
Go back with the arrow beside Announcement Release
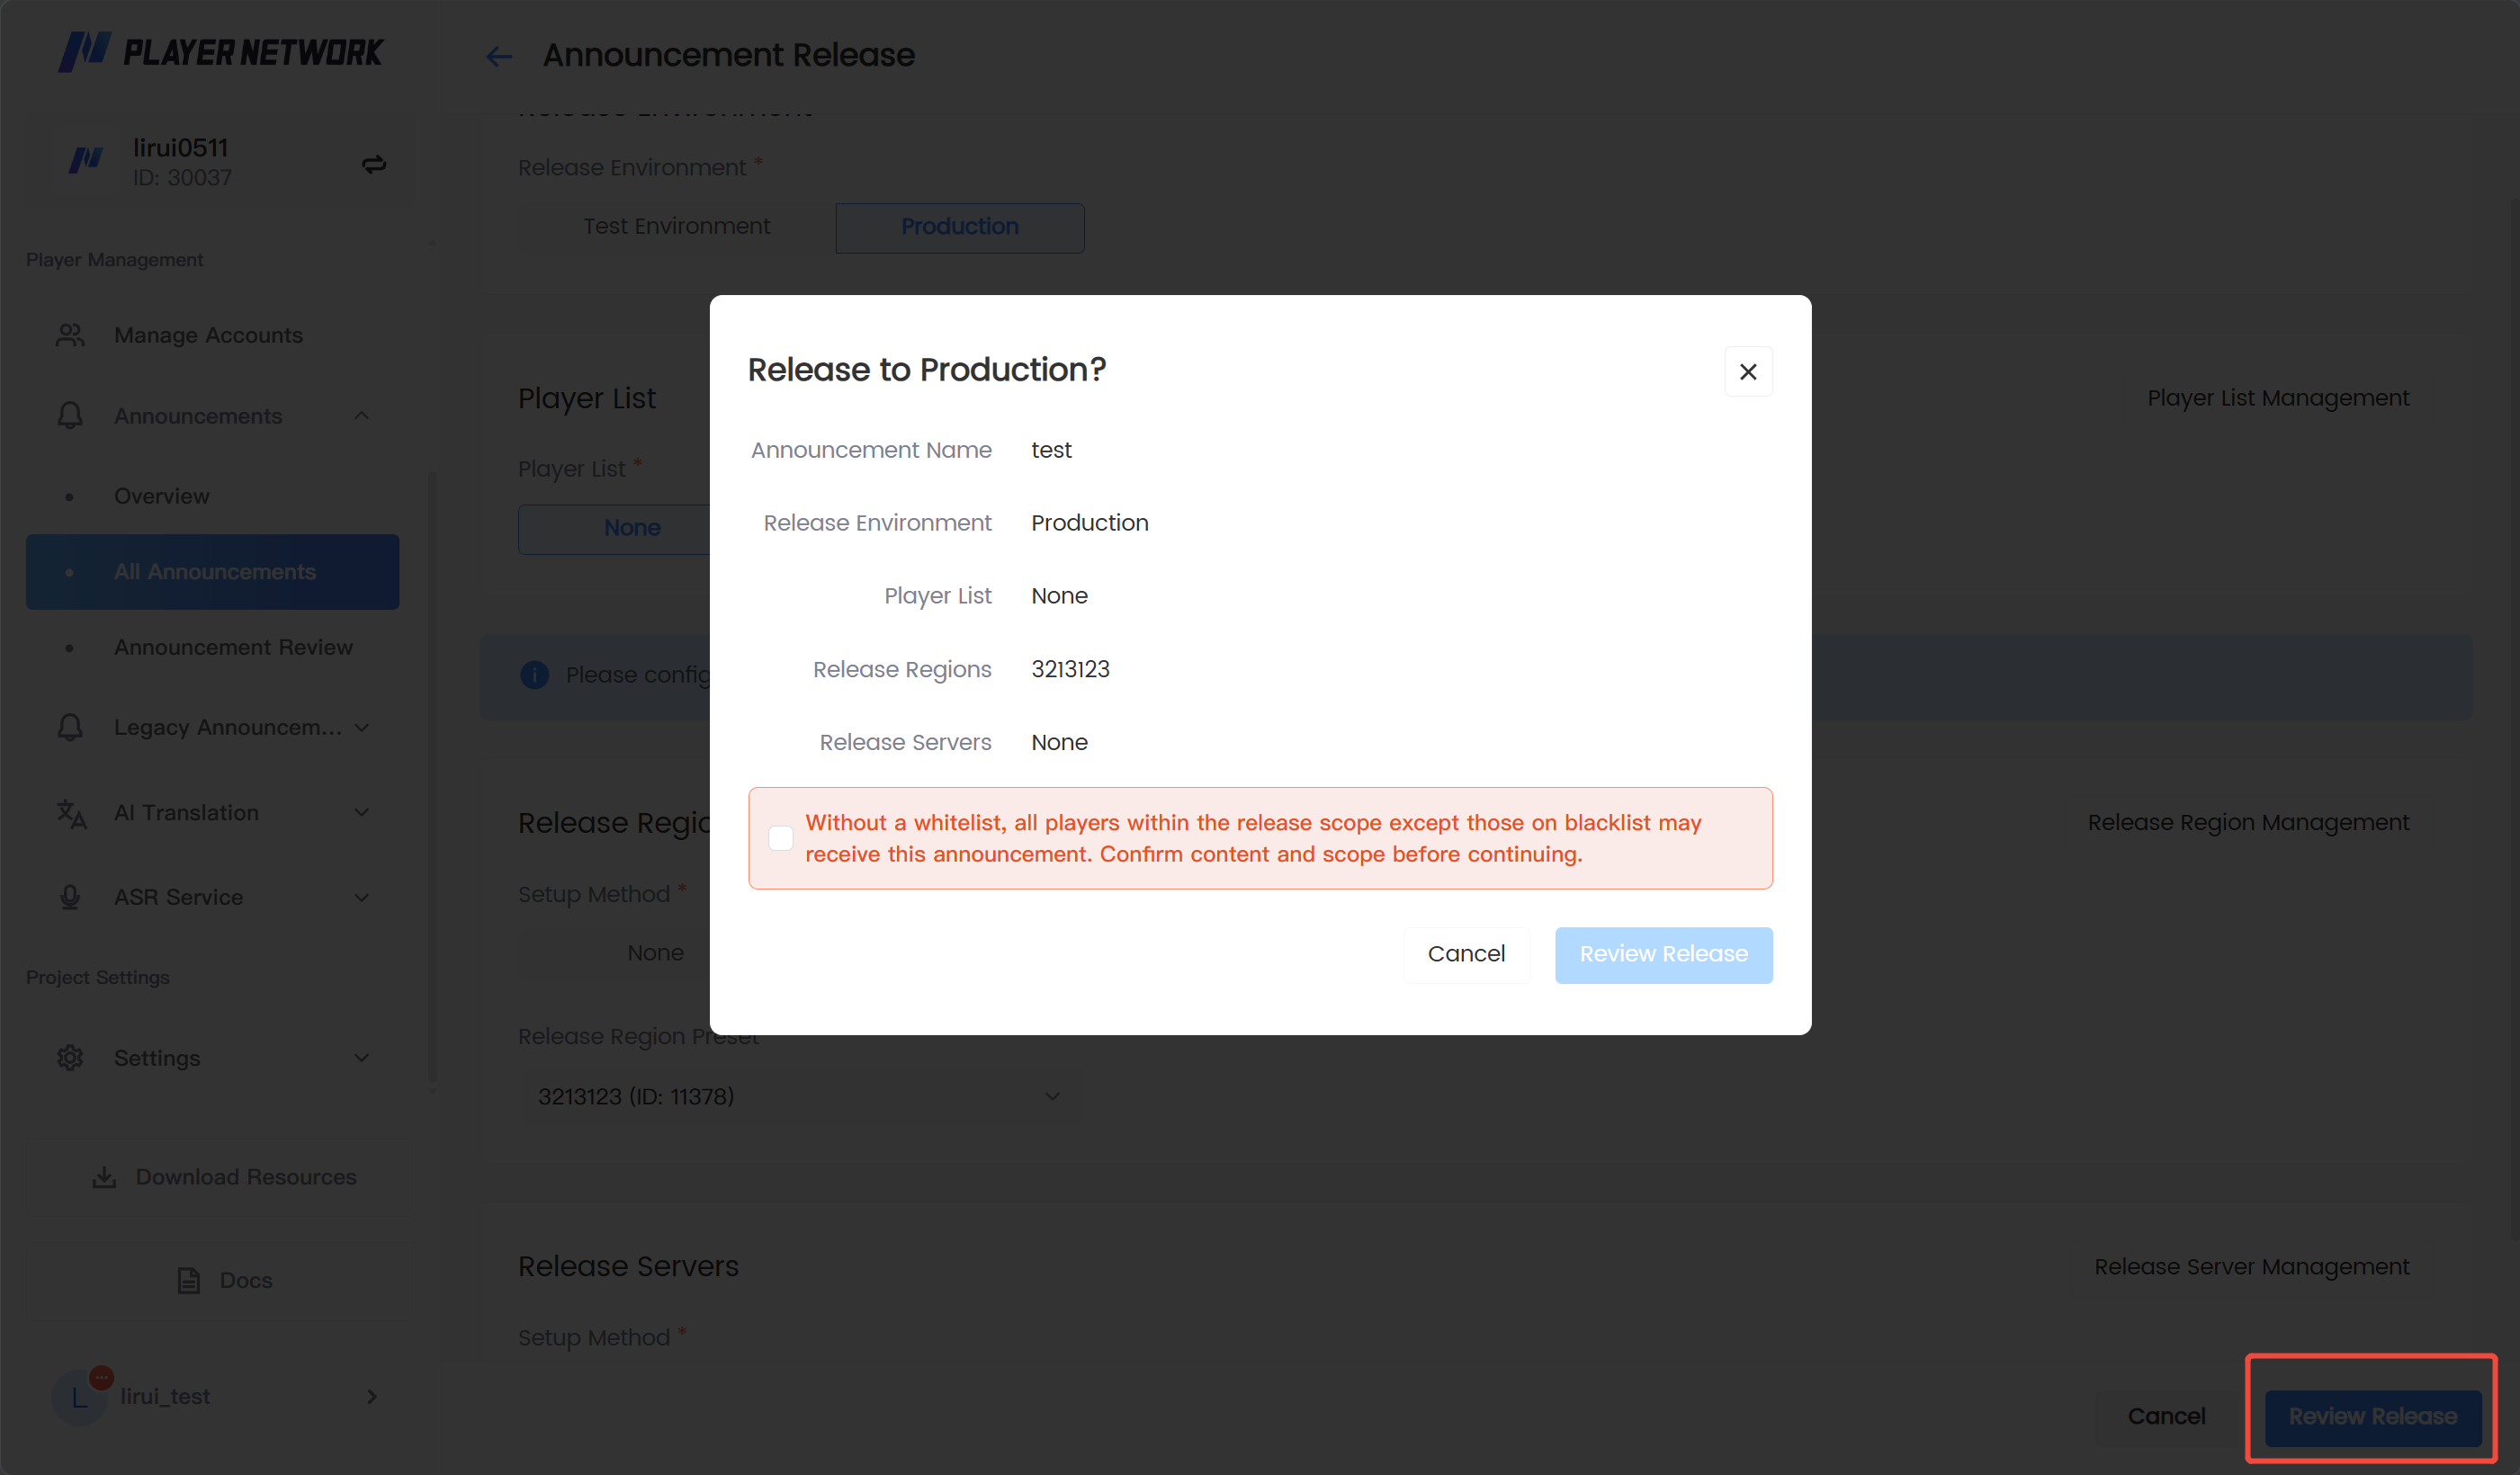coord(498,56)
